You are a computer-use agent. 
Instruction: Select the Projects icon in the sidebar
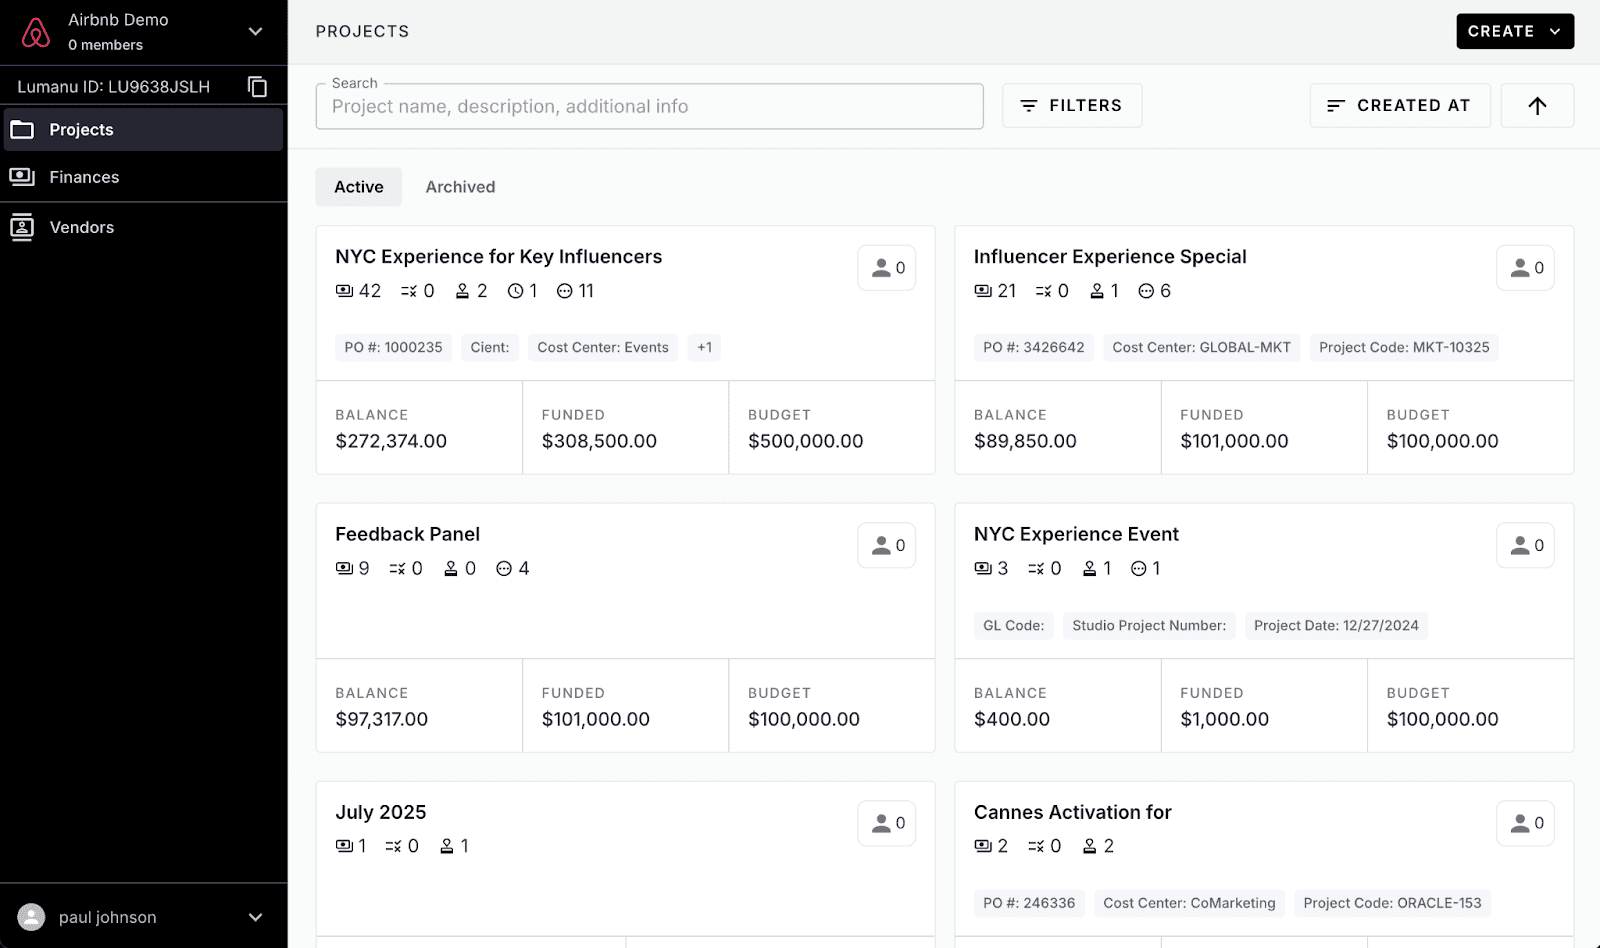(x=22, y=129)
